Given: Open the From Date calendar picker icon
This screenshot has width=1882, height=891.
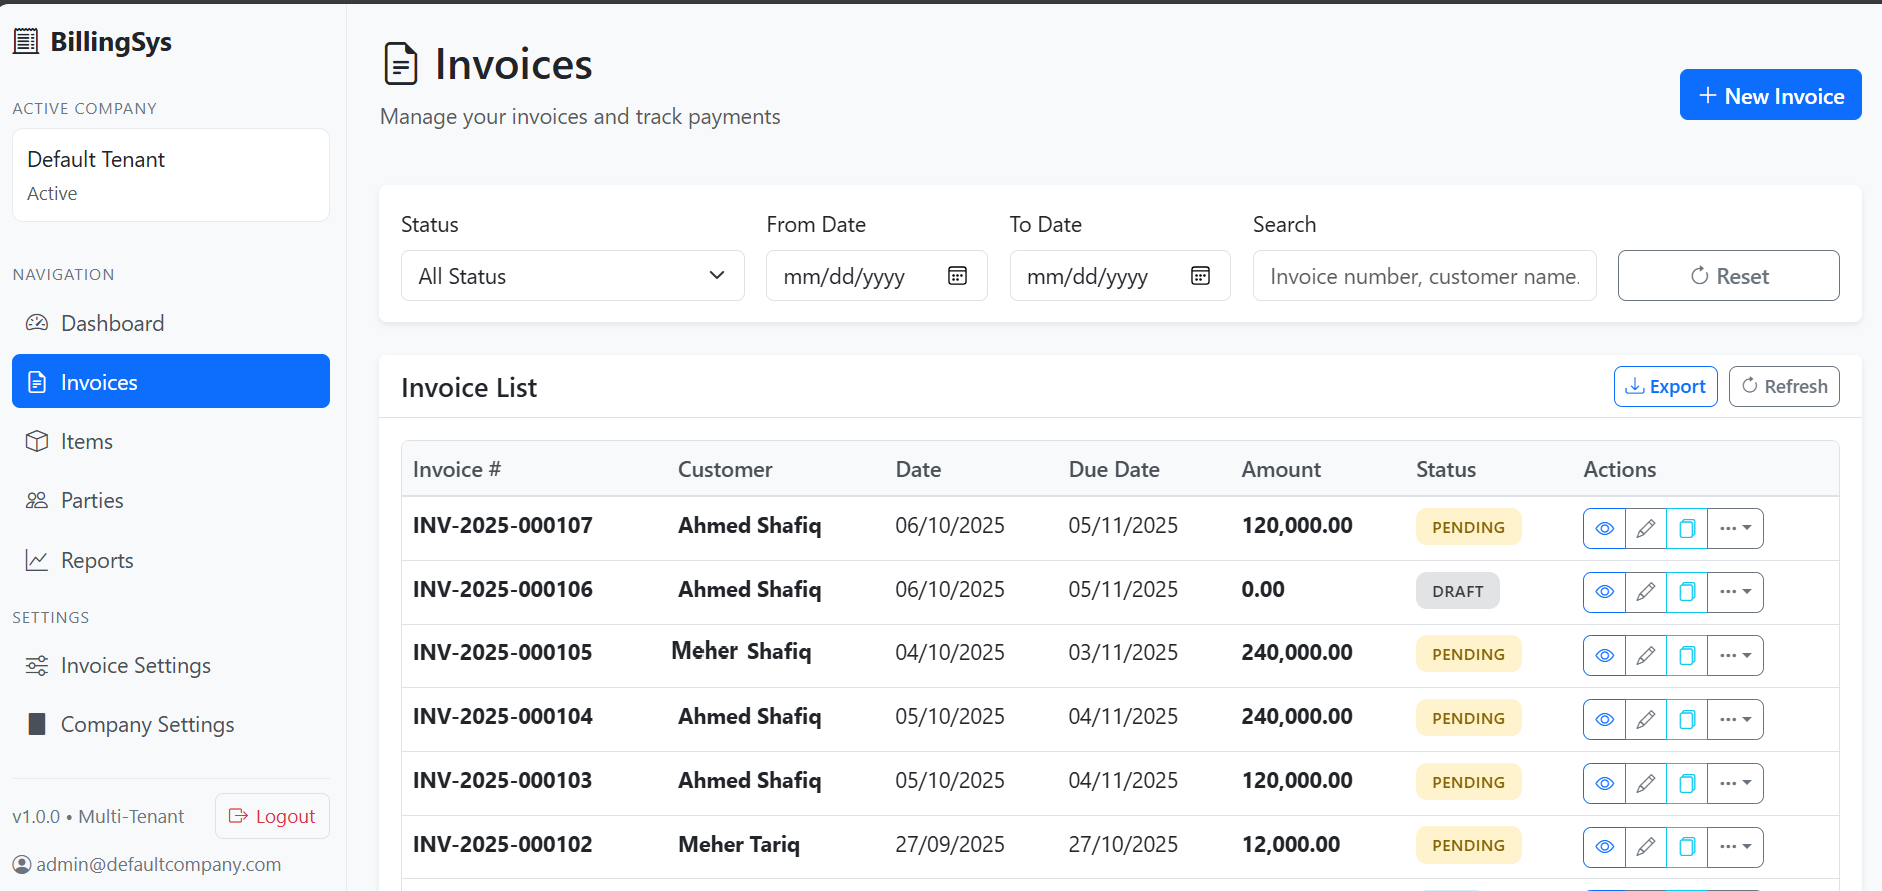Looking at the screenshot, I should (957, 276).
